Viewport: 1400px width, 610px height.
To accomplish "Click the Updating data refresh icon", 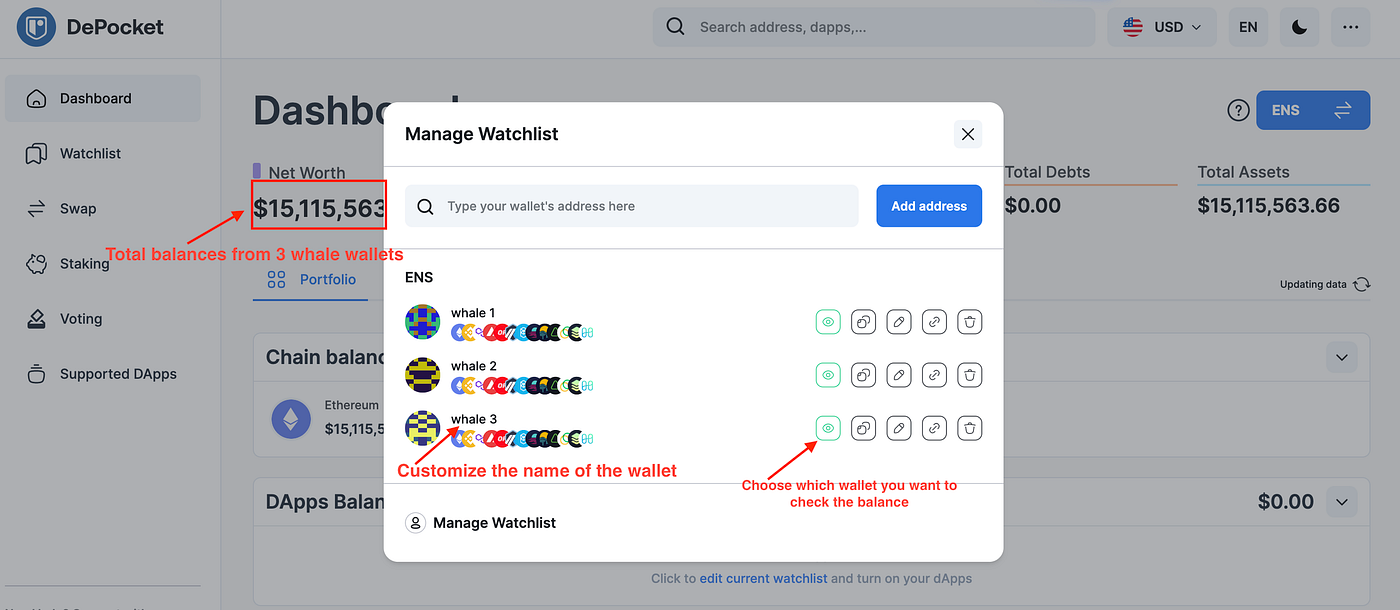I will pos(1361,285).
